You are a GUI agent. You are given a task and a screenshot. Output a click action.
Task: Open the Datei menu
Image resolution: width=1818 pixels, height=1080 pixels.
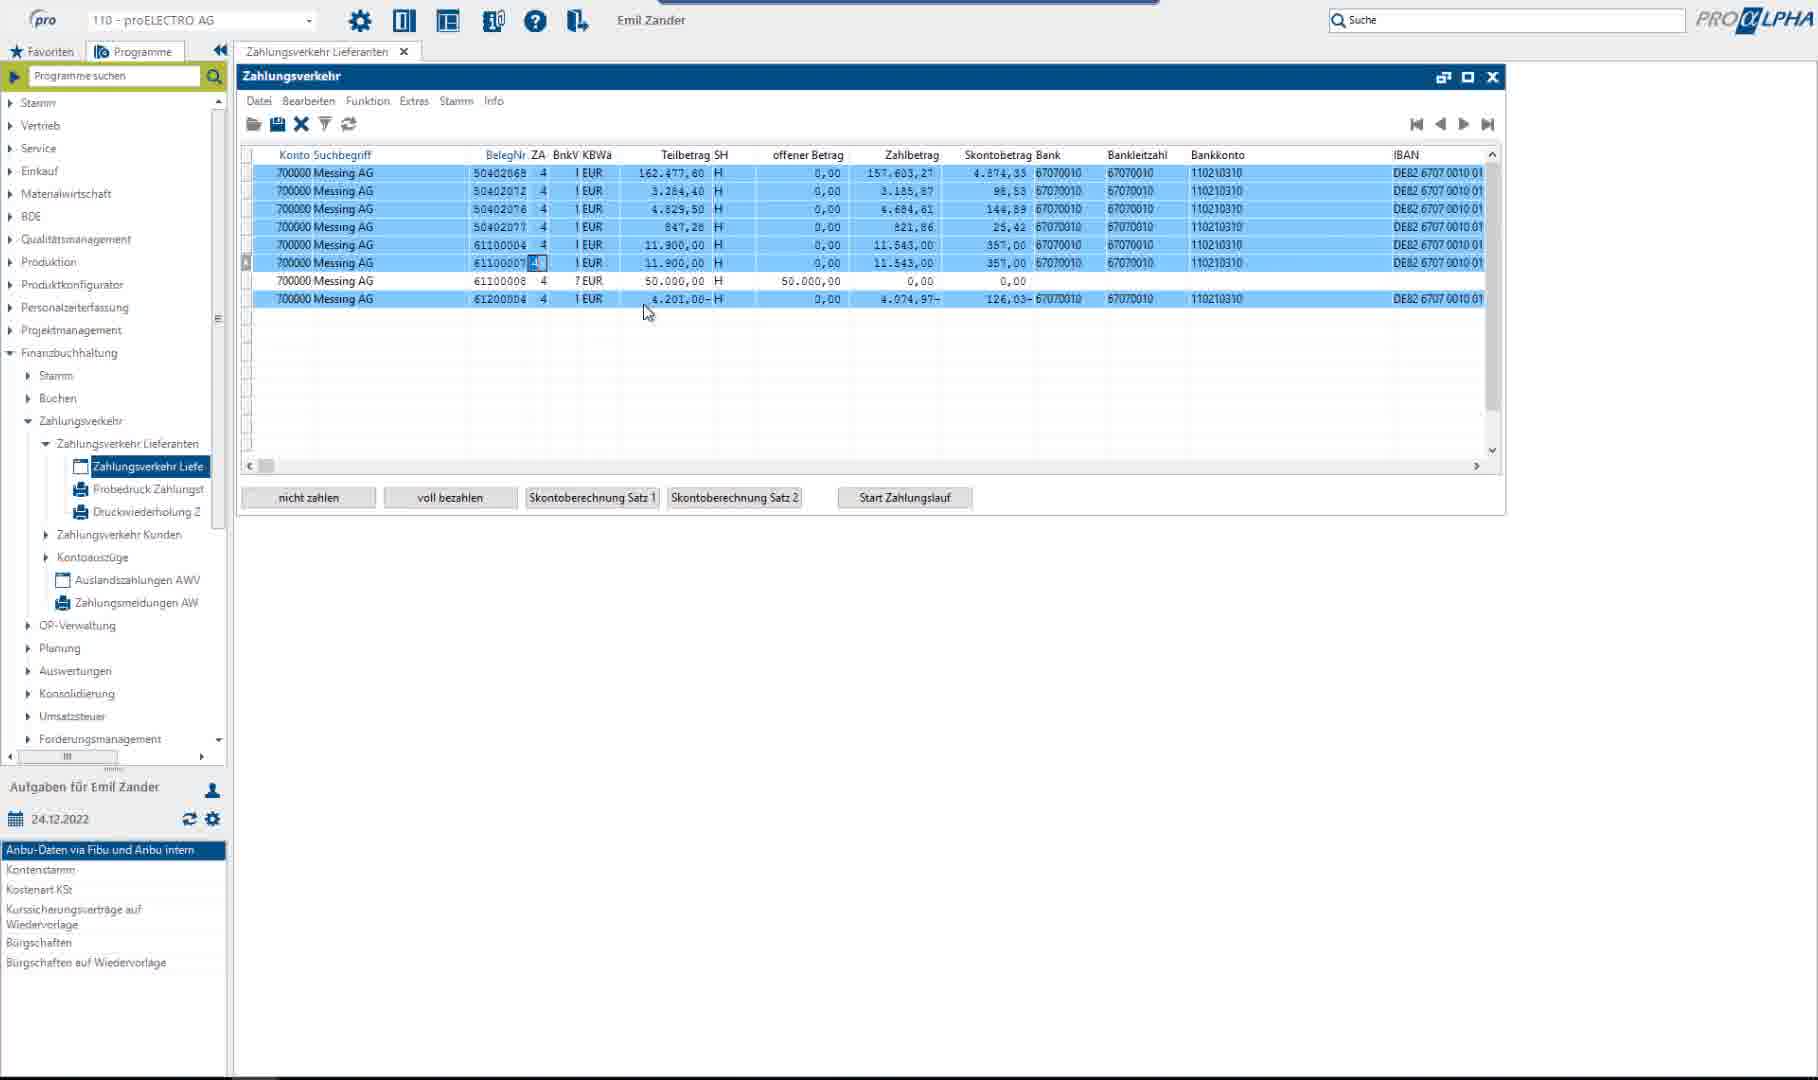pos(259,101)
